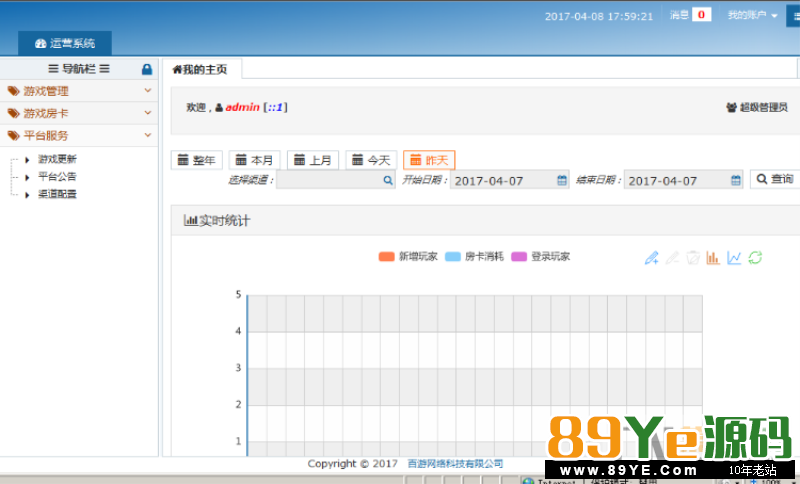Expand the 游戏房卡 menu section
This screenshot has height=484, width=800.
coord(79,113)
